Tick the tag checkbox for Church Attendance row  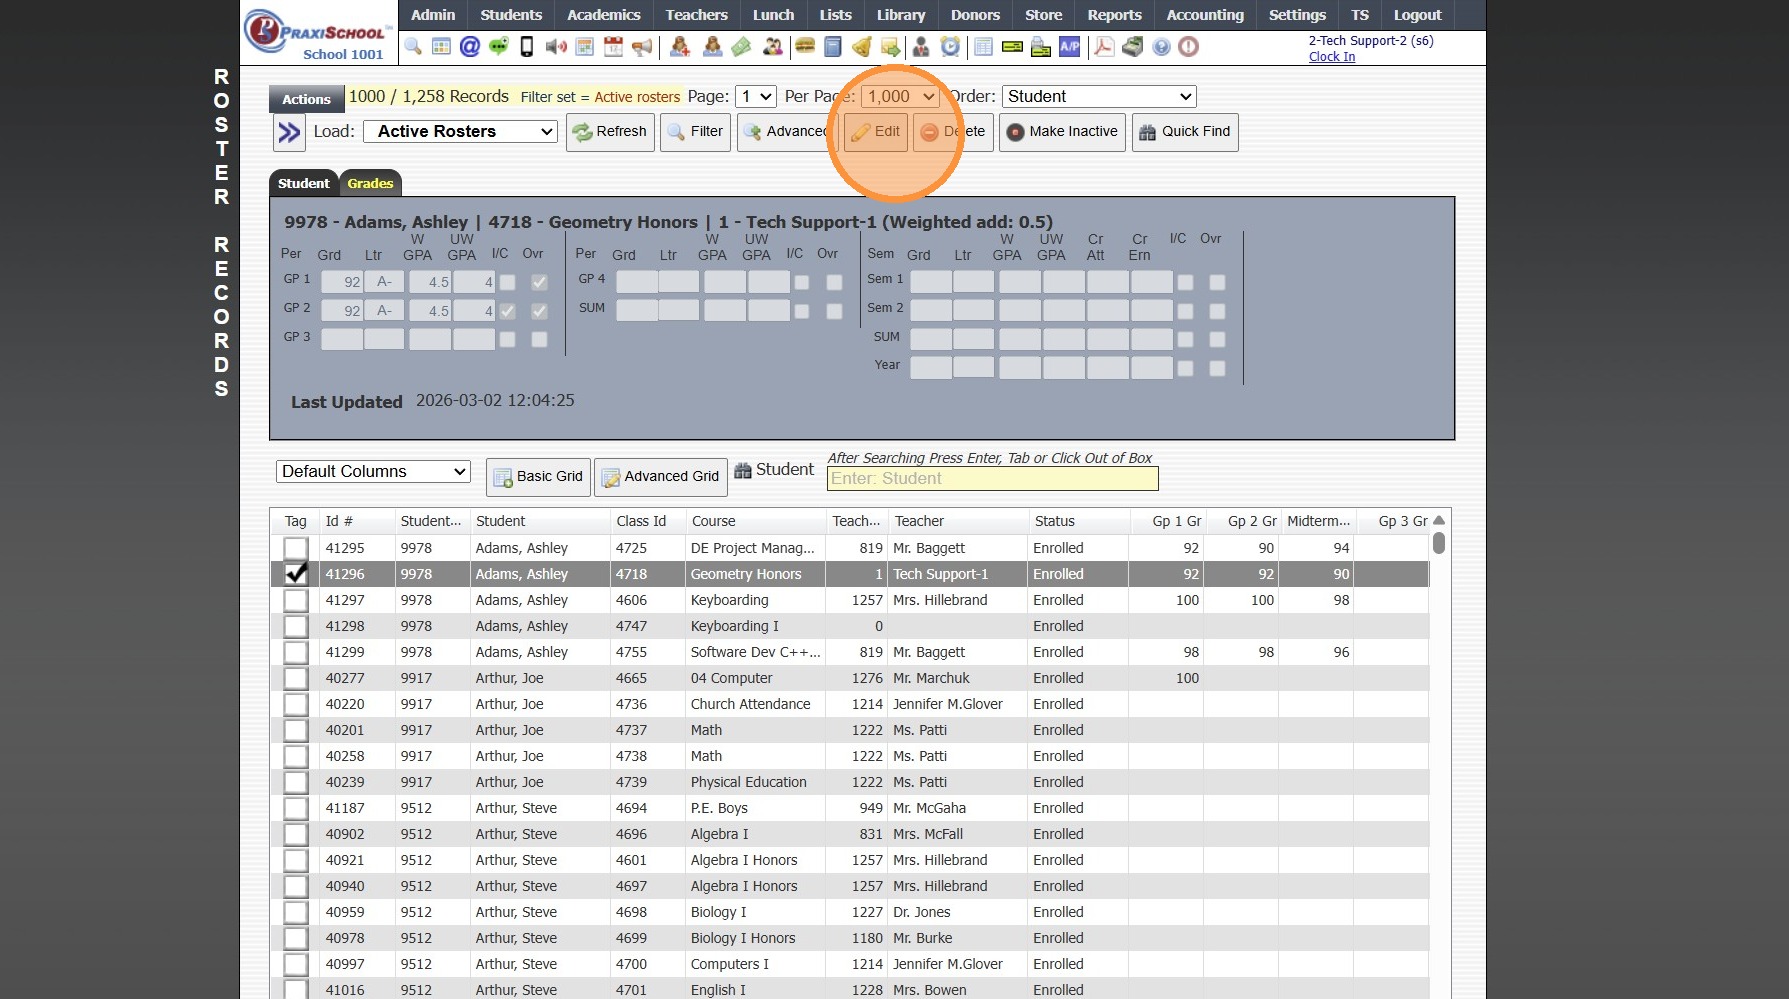tap(295, 704)
